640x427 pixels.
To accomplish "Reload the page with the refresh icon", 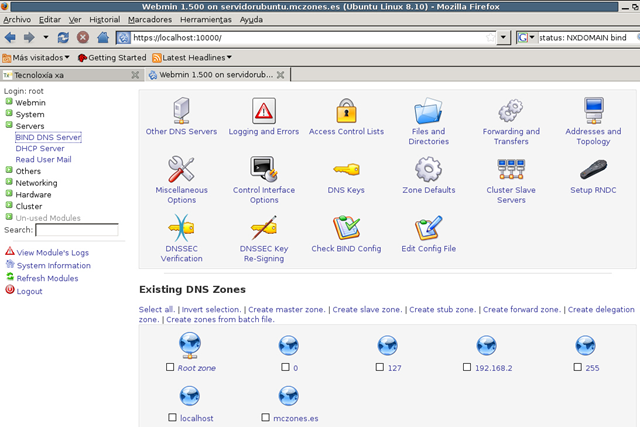I will coord(63,38).
